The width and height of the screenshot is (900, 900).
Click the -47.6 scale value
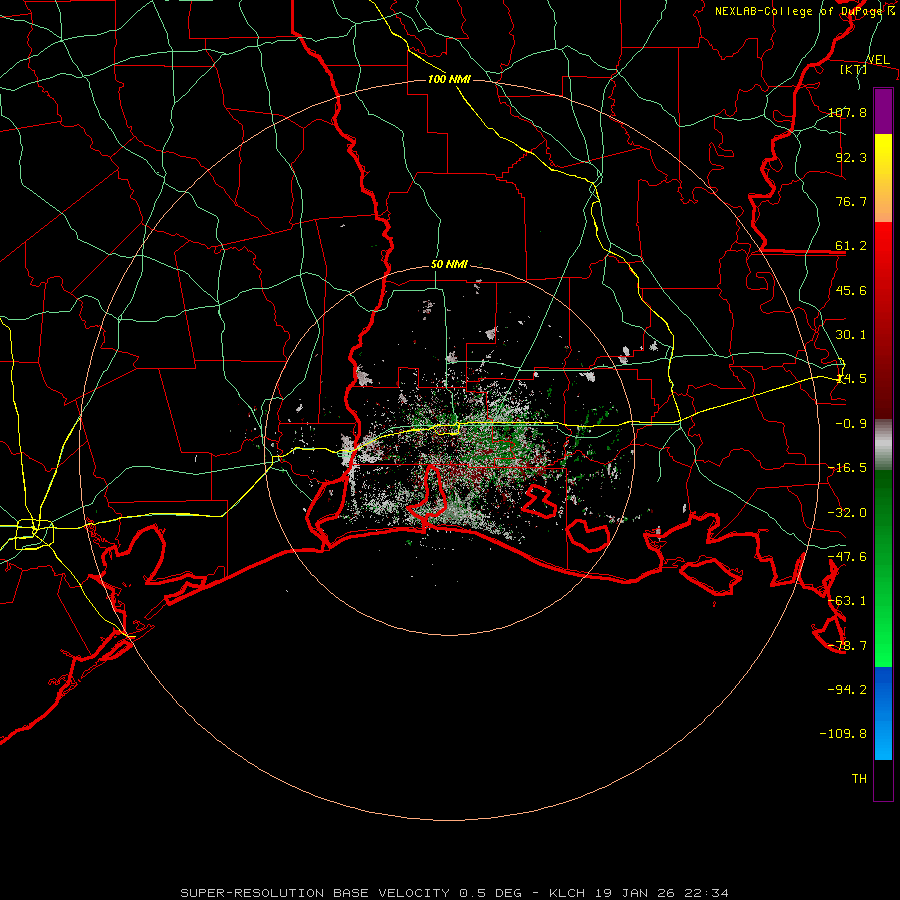pyautogui.click(x=847, y=557)
